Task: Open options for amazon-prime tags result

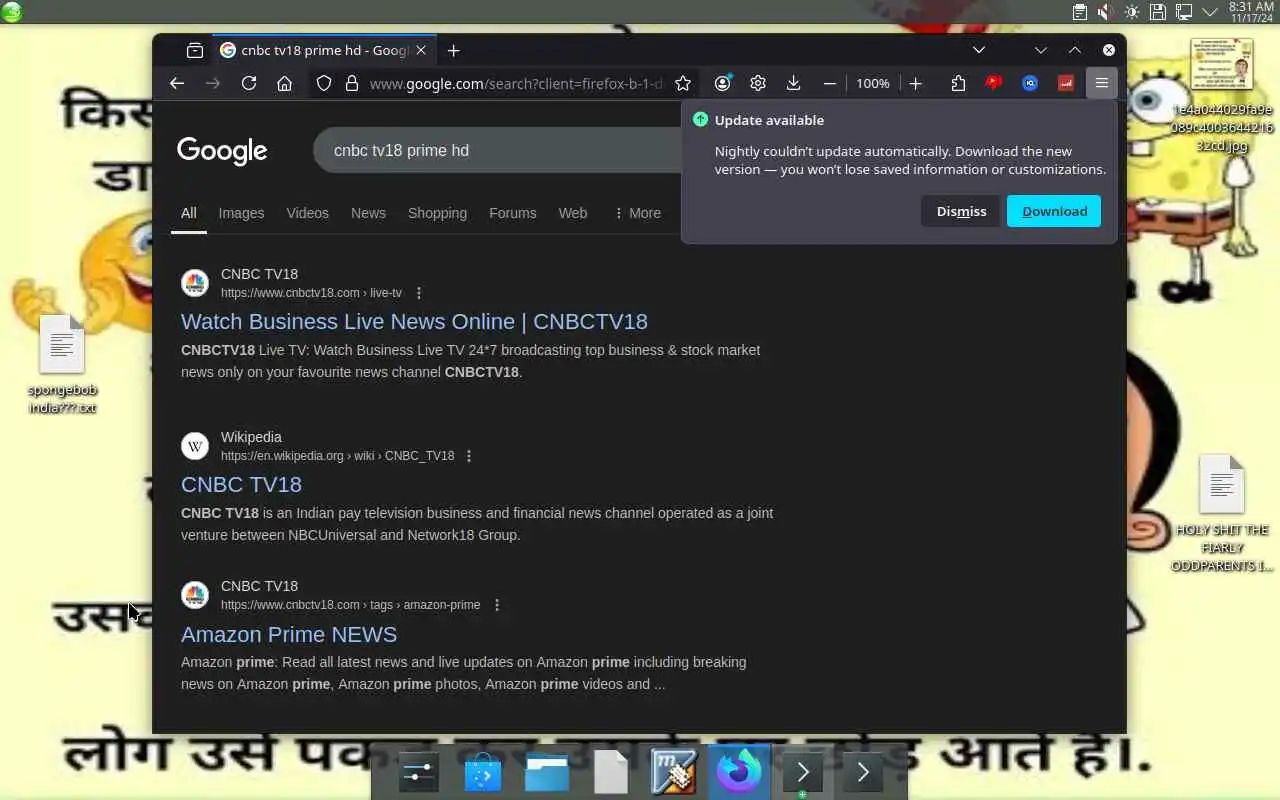Action: click(x=497, y=605)
